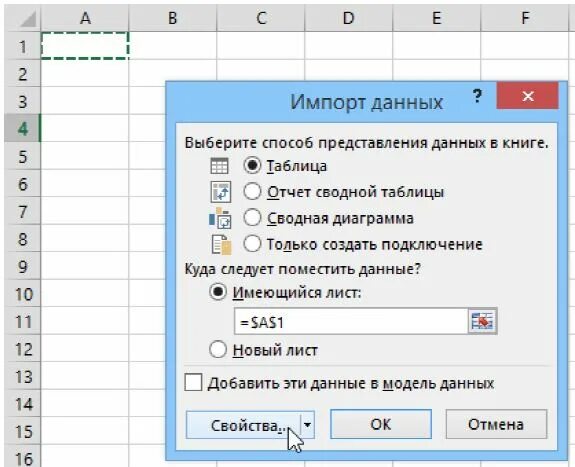The image size is (575, 467).
Task: Select all cells via corner triangle
Action: (x=24, y=18)
